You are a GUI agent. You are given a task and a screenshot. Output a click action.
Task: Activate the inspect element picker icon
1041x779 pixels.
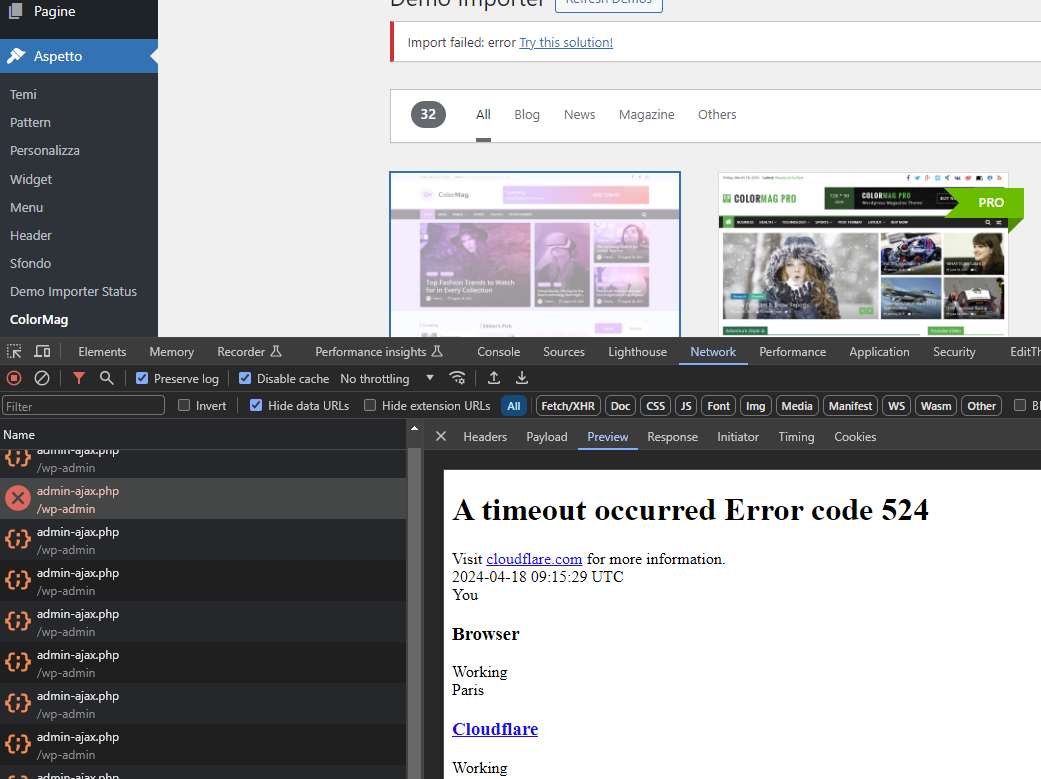tap(14, 351)
